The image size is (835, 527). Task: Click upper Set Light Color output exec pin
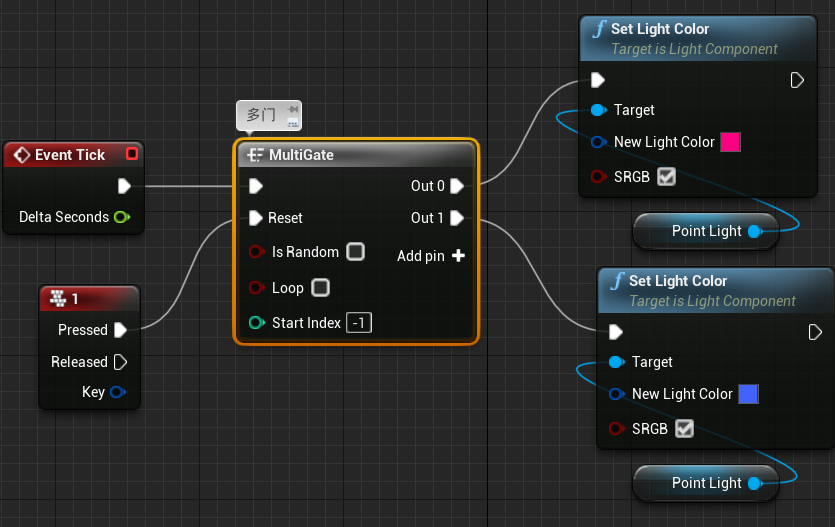[x=797, y=80]
